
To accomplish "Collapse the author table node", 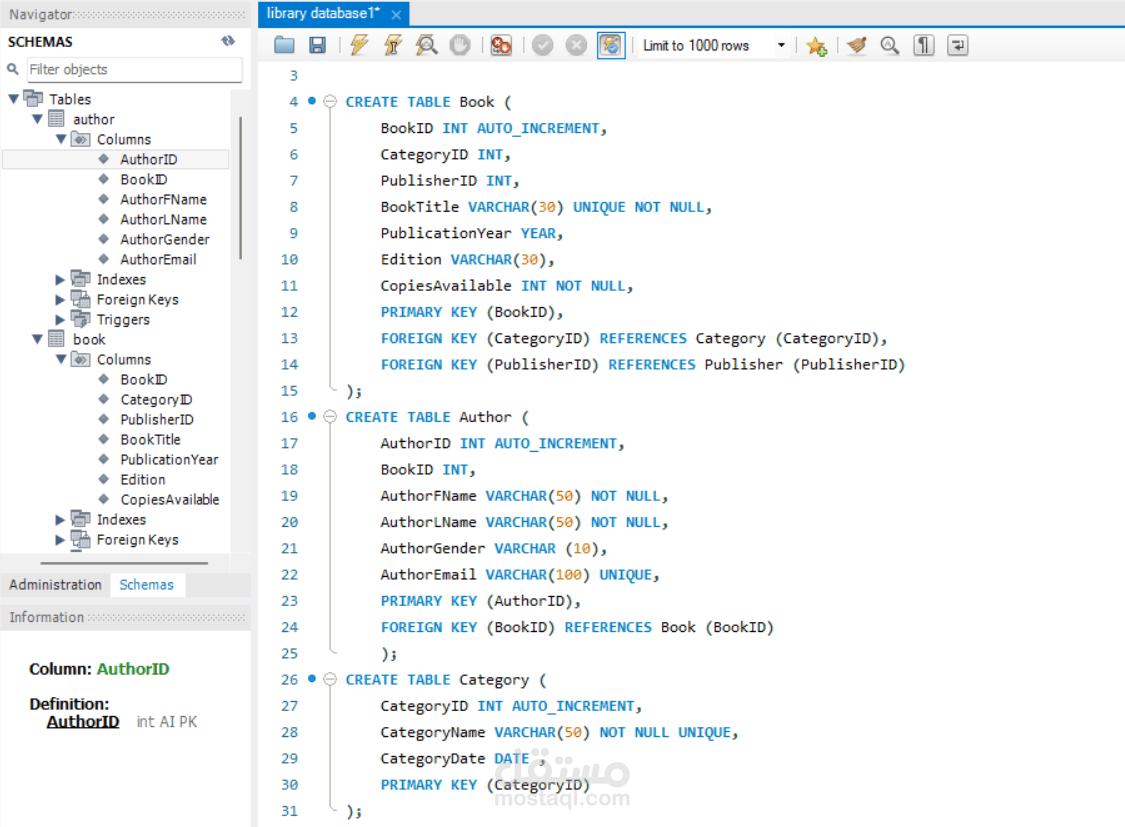I will click(x=37, y=119).
